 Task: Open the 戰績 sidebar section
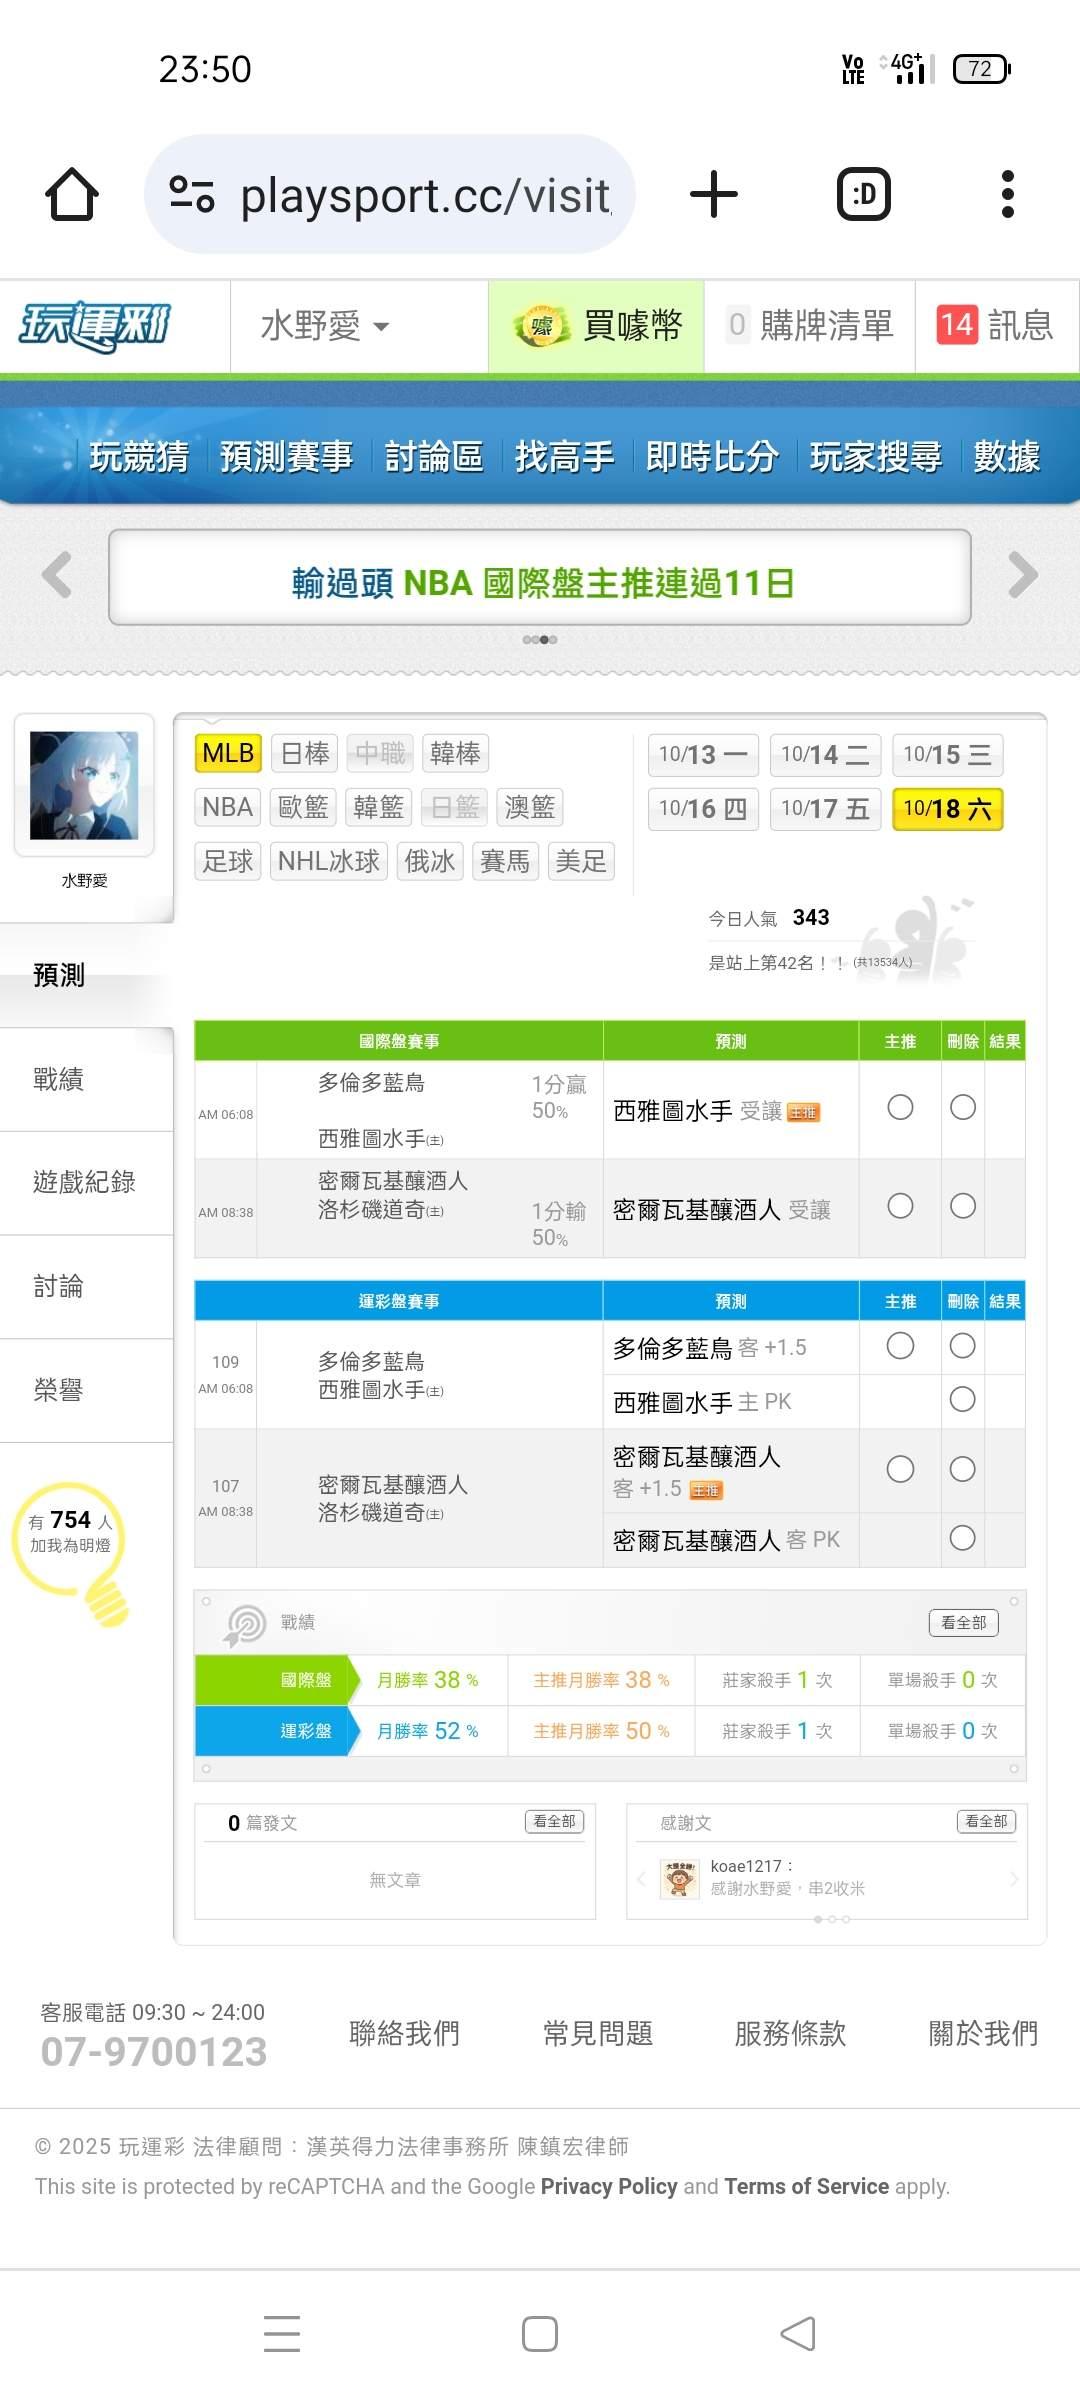tap(86, 1079)
